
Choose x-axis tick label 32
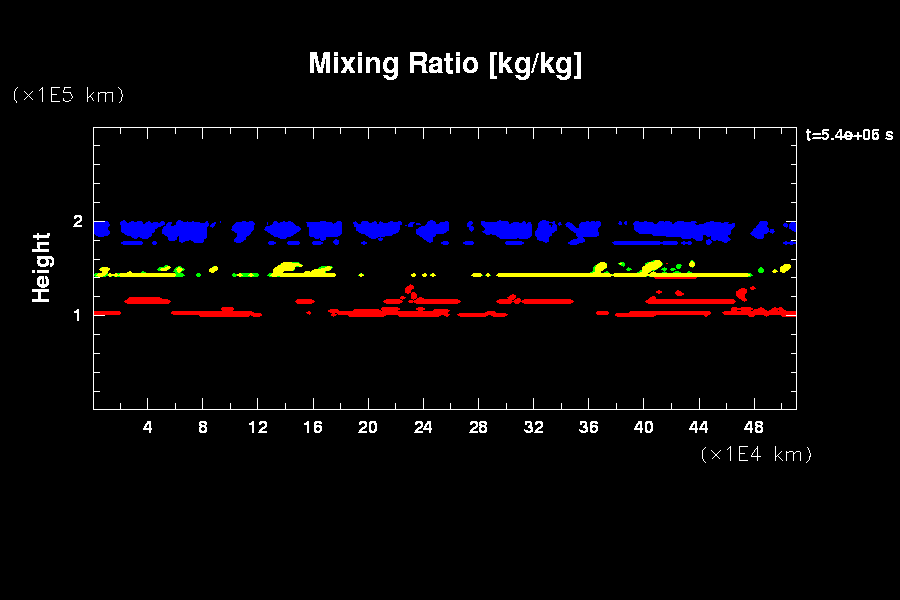pyautogui.click(x=533, y=428)
